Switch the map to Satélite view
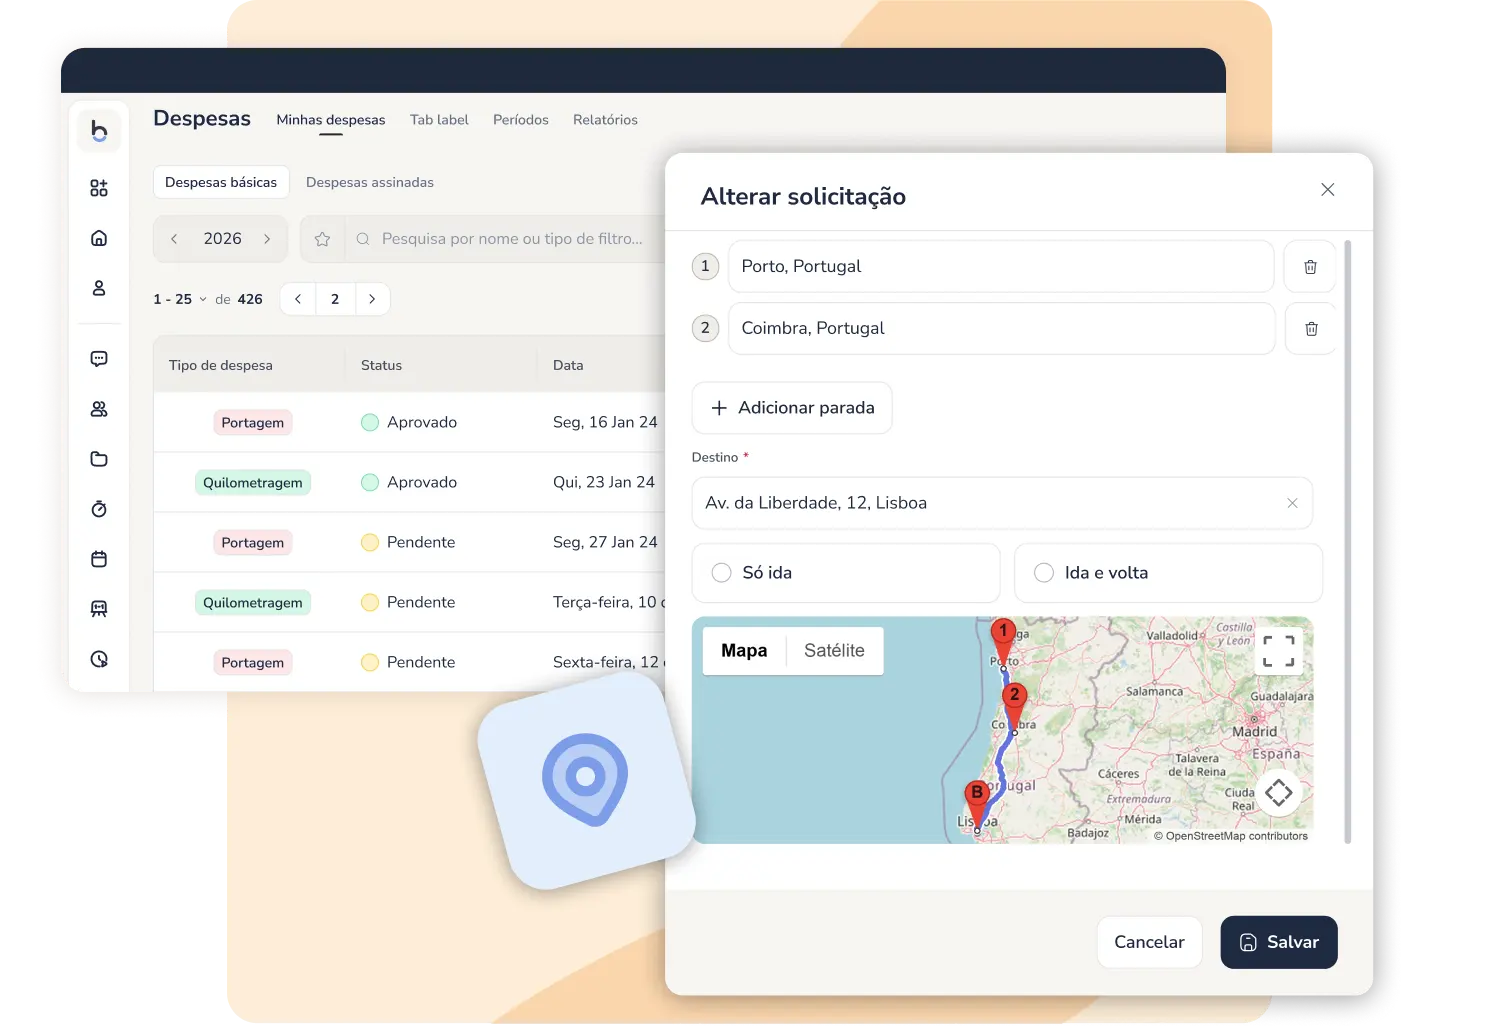Viewport: 1500px width, 1029px height. (834, 651)
